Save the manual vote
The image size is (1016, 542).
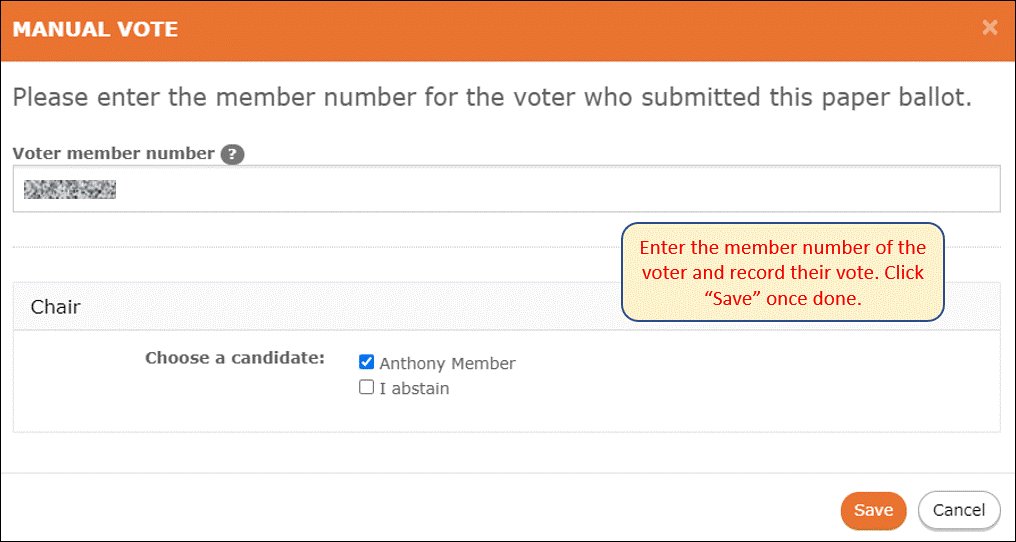[x=873, y=510]
